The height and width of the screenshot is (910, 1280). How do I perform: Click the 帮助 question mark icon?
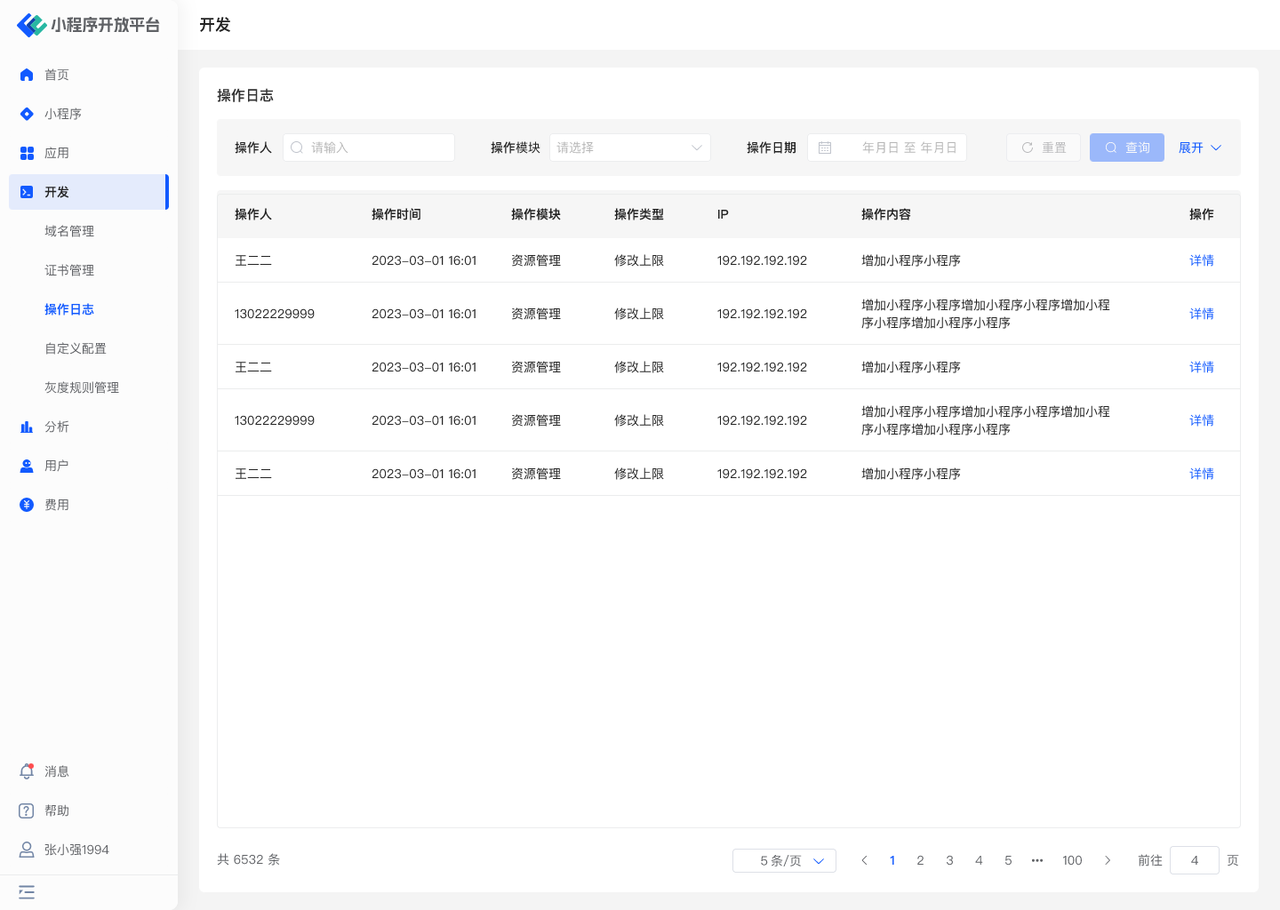pyautogui.click(x=27, y=811)
